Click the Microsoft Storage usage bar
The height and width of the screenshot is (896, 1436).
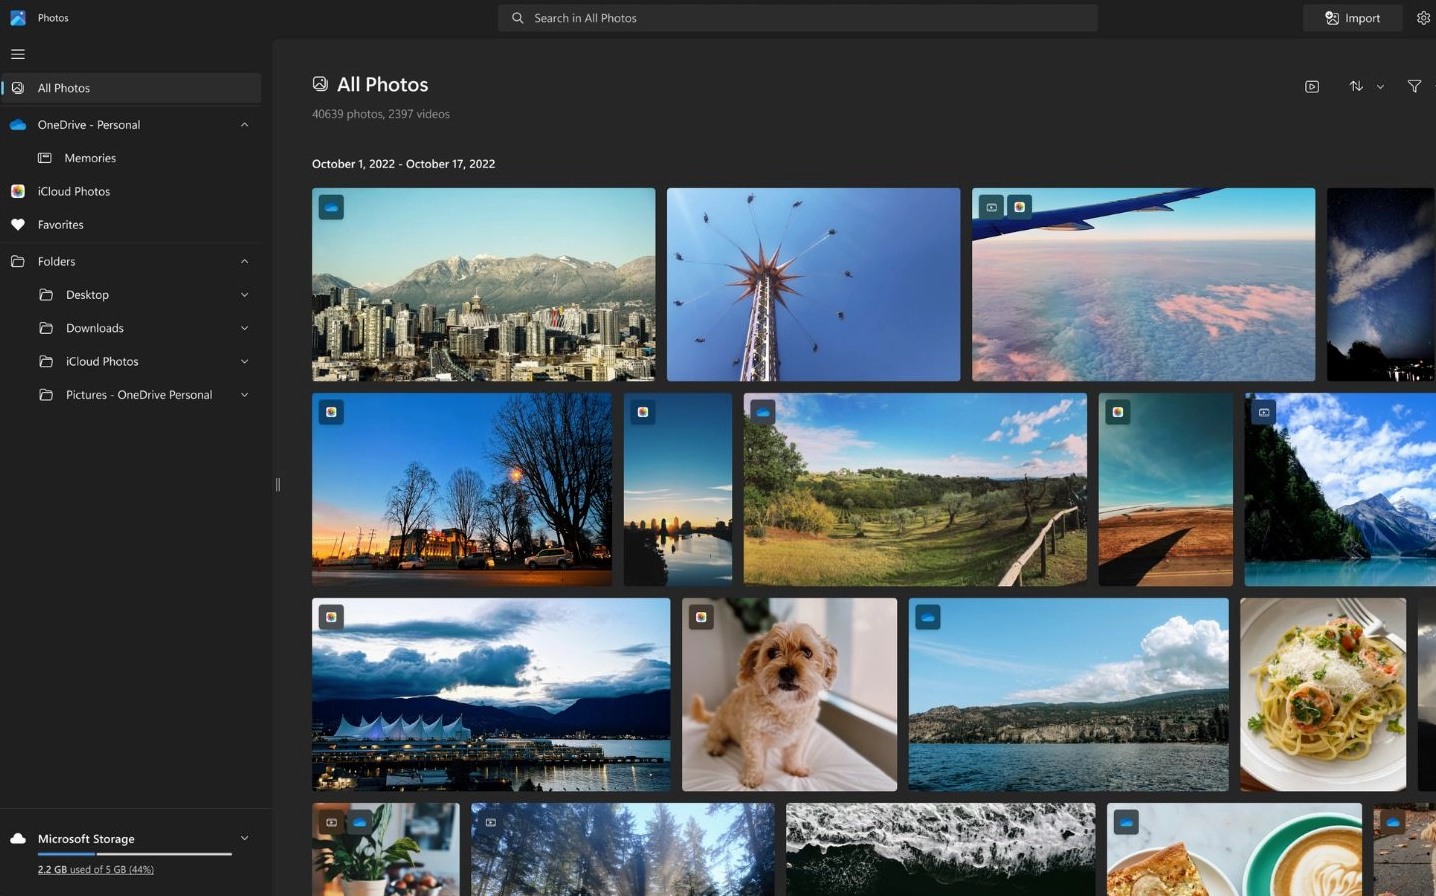click(134, 854)
